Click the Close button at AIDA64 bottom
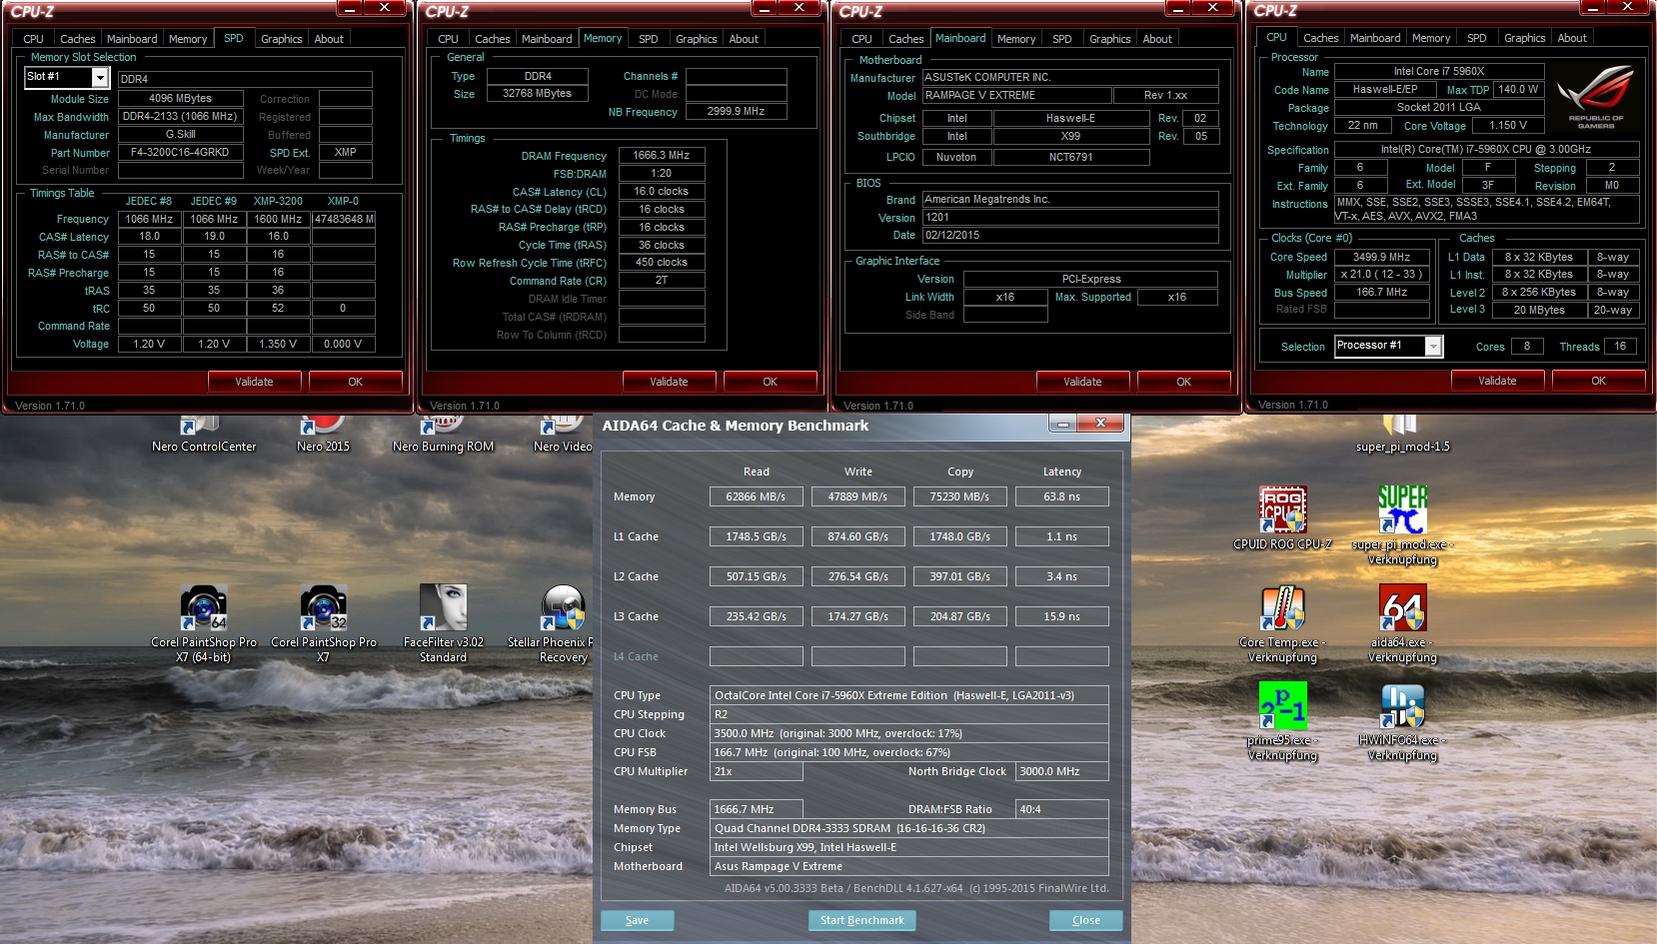Screen dimensions: 1657x944 click(1086, 920)
